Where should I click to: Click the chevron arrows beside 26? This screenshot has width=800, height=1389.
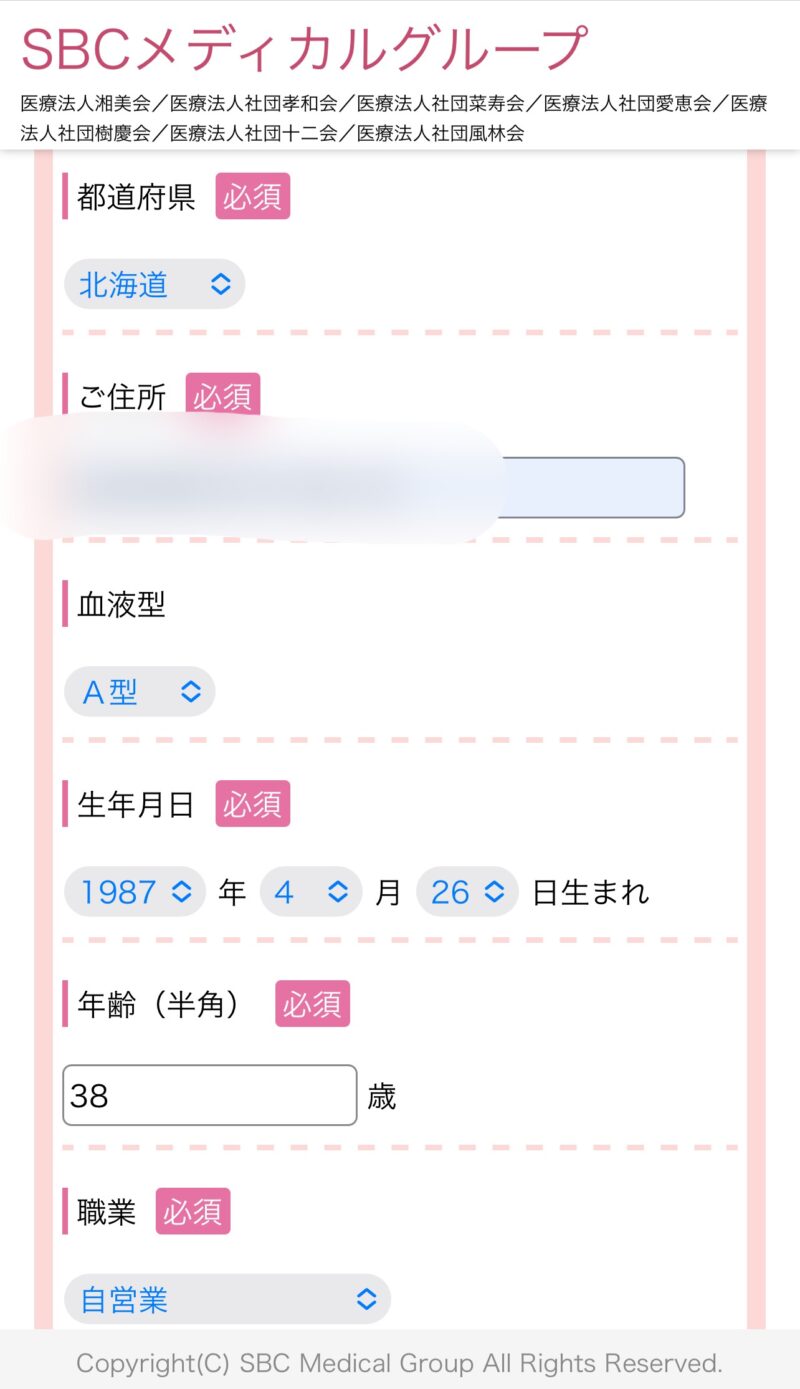tap(494, 892)
